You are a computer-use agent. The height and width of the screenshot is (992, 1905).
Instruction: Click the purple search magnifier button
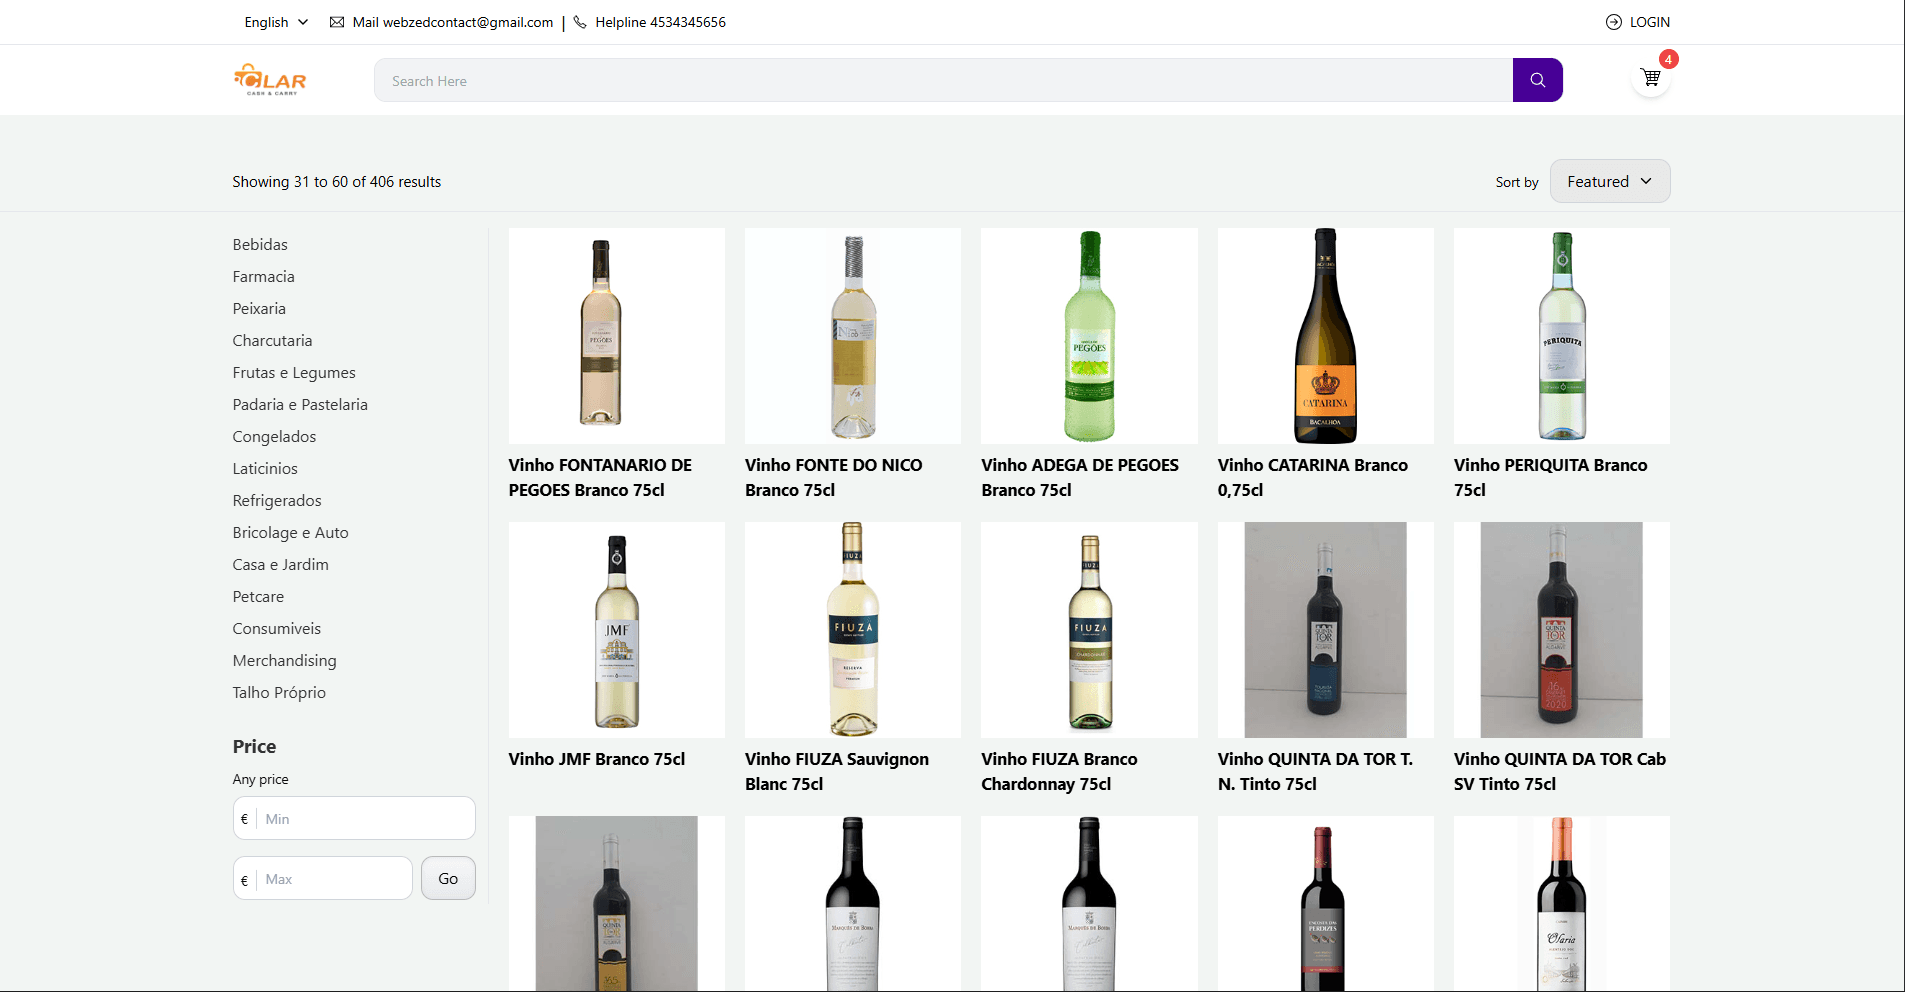(x=1537, y=80)
